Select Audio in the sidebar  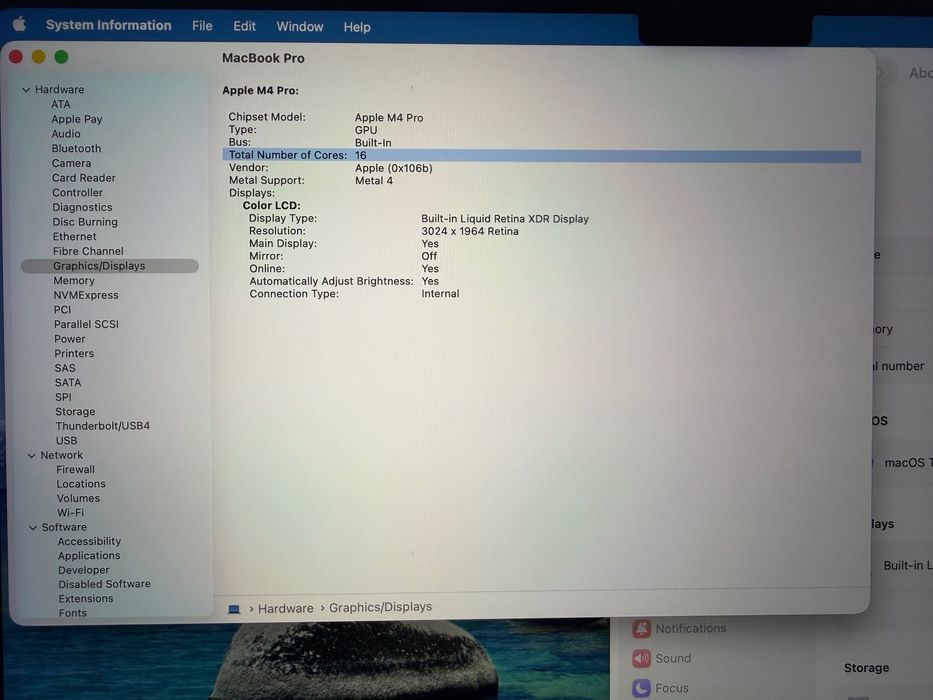click(x=66, y=134)
